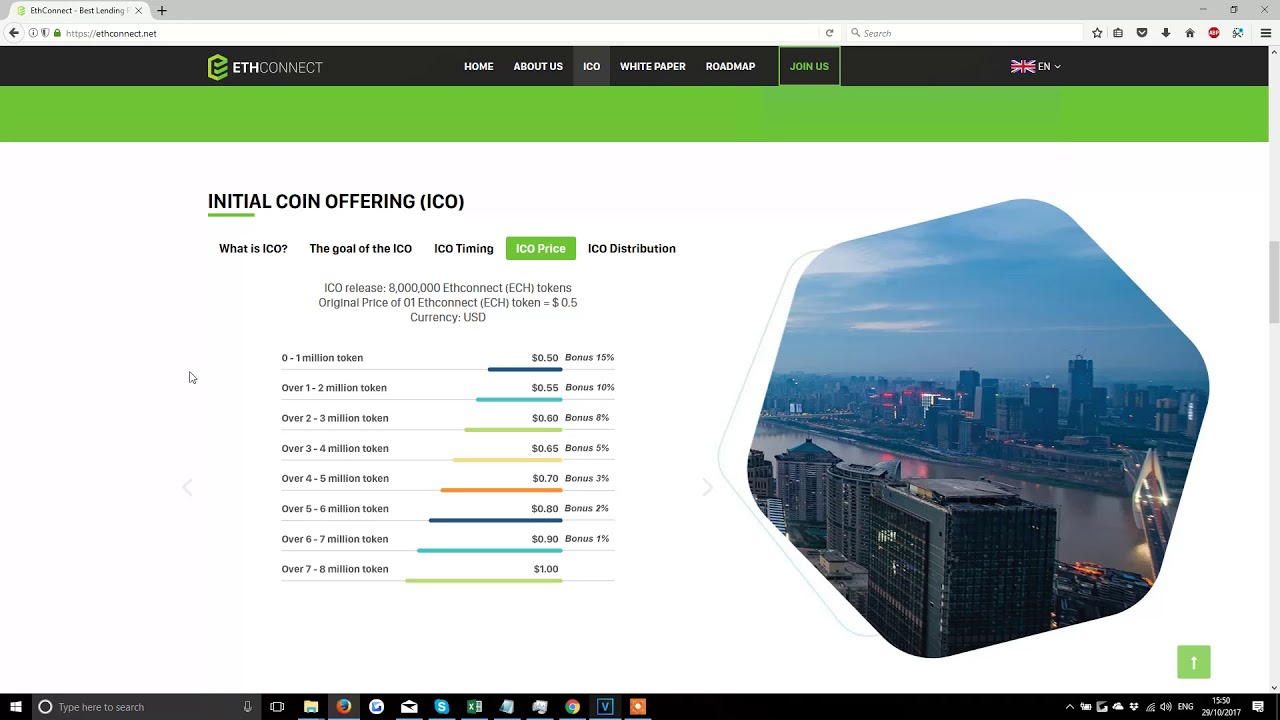
Task: Go to previous ICO slide arrow
Action: (187, 488)
